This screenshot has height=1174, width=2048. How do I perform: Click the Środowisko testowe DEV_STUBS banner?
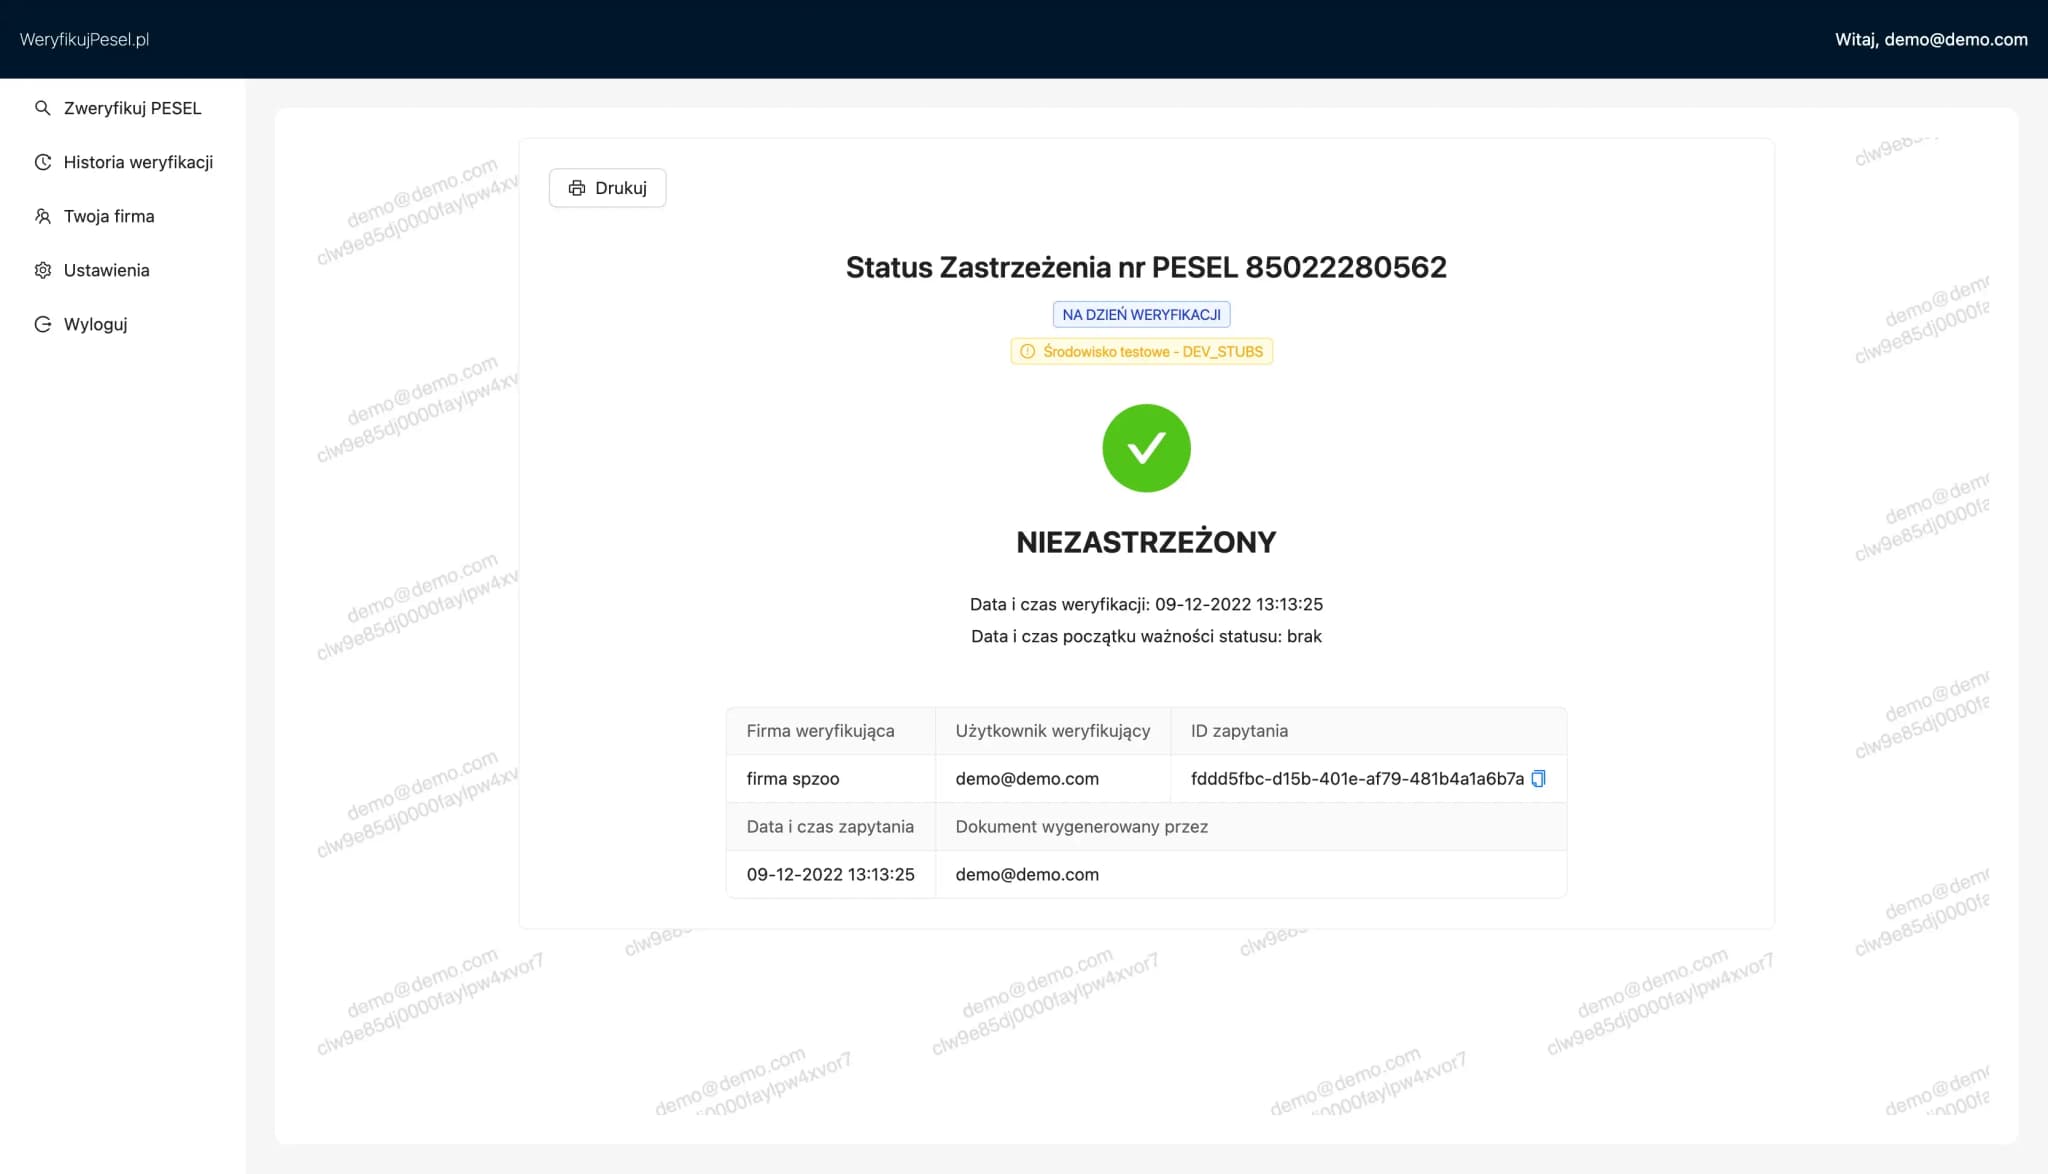[1141, 351]
